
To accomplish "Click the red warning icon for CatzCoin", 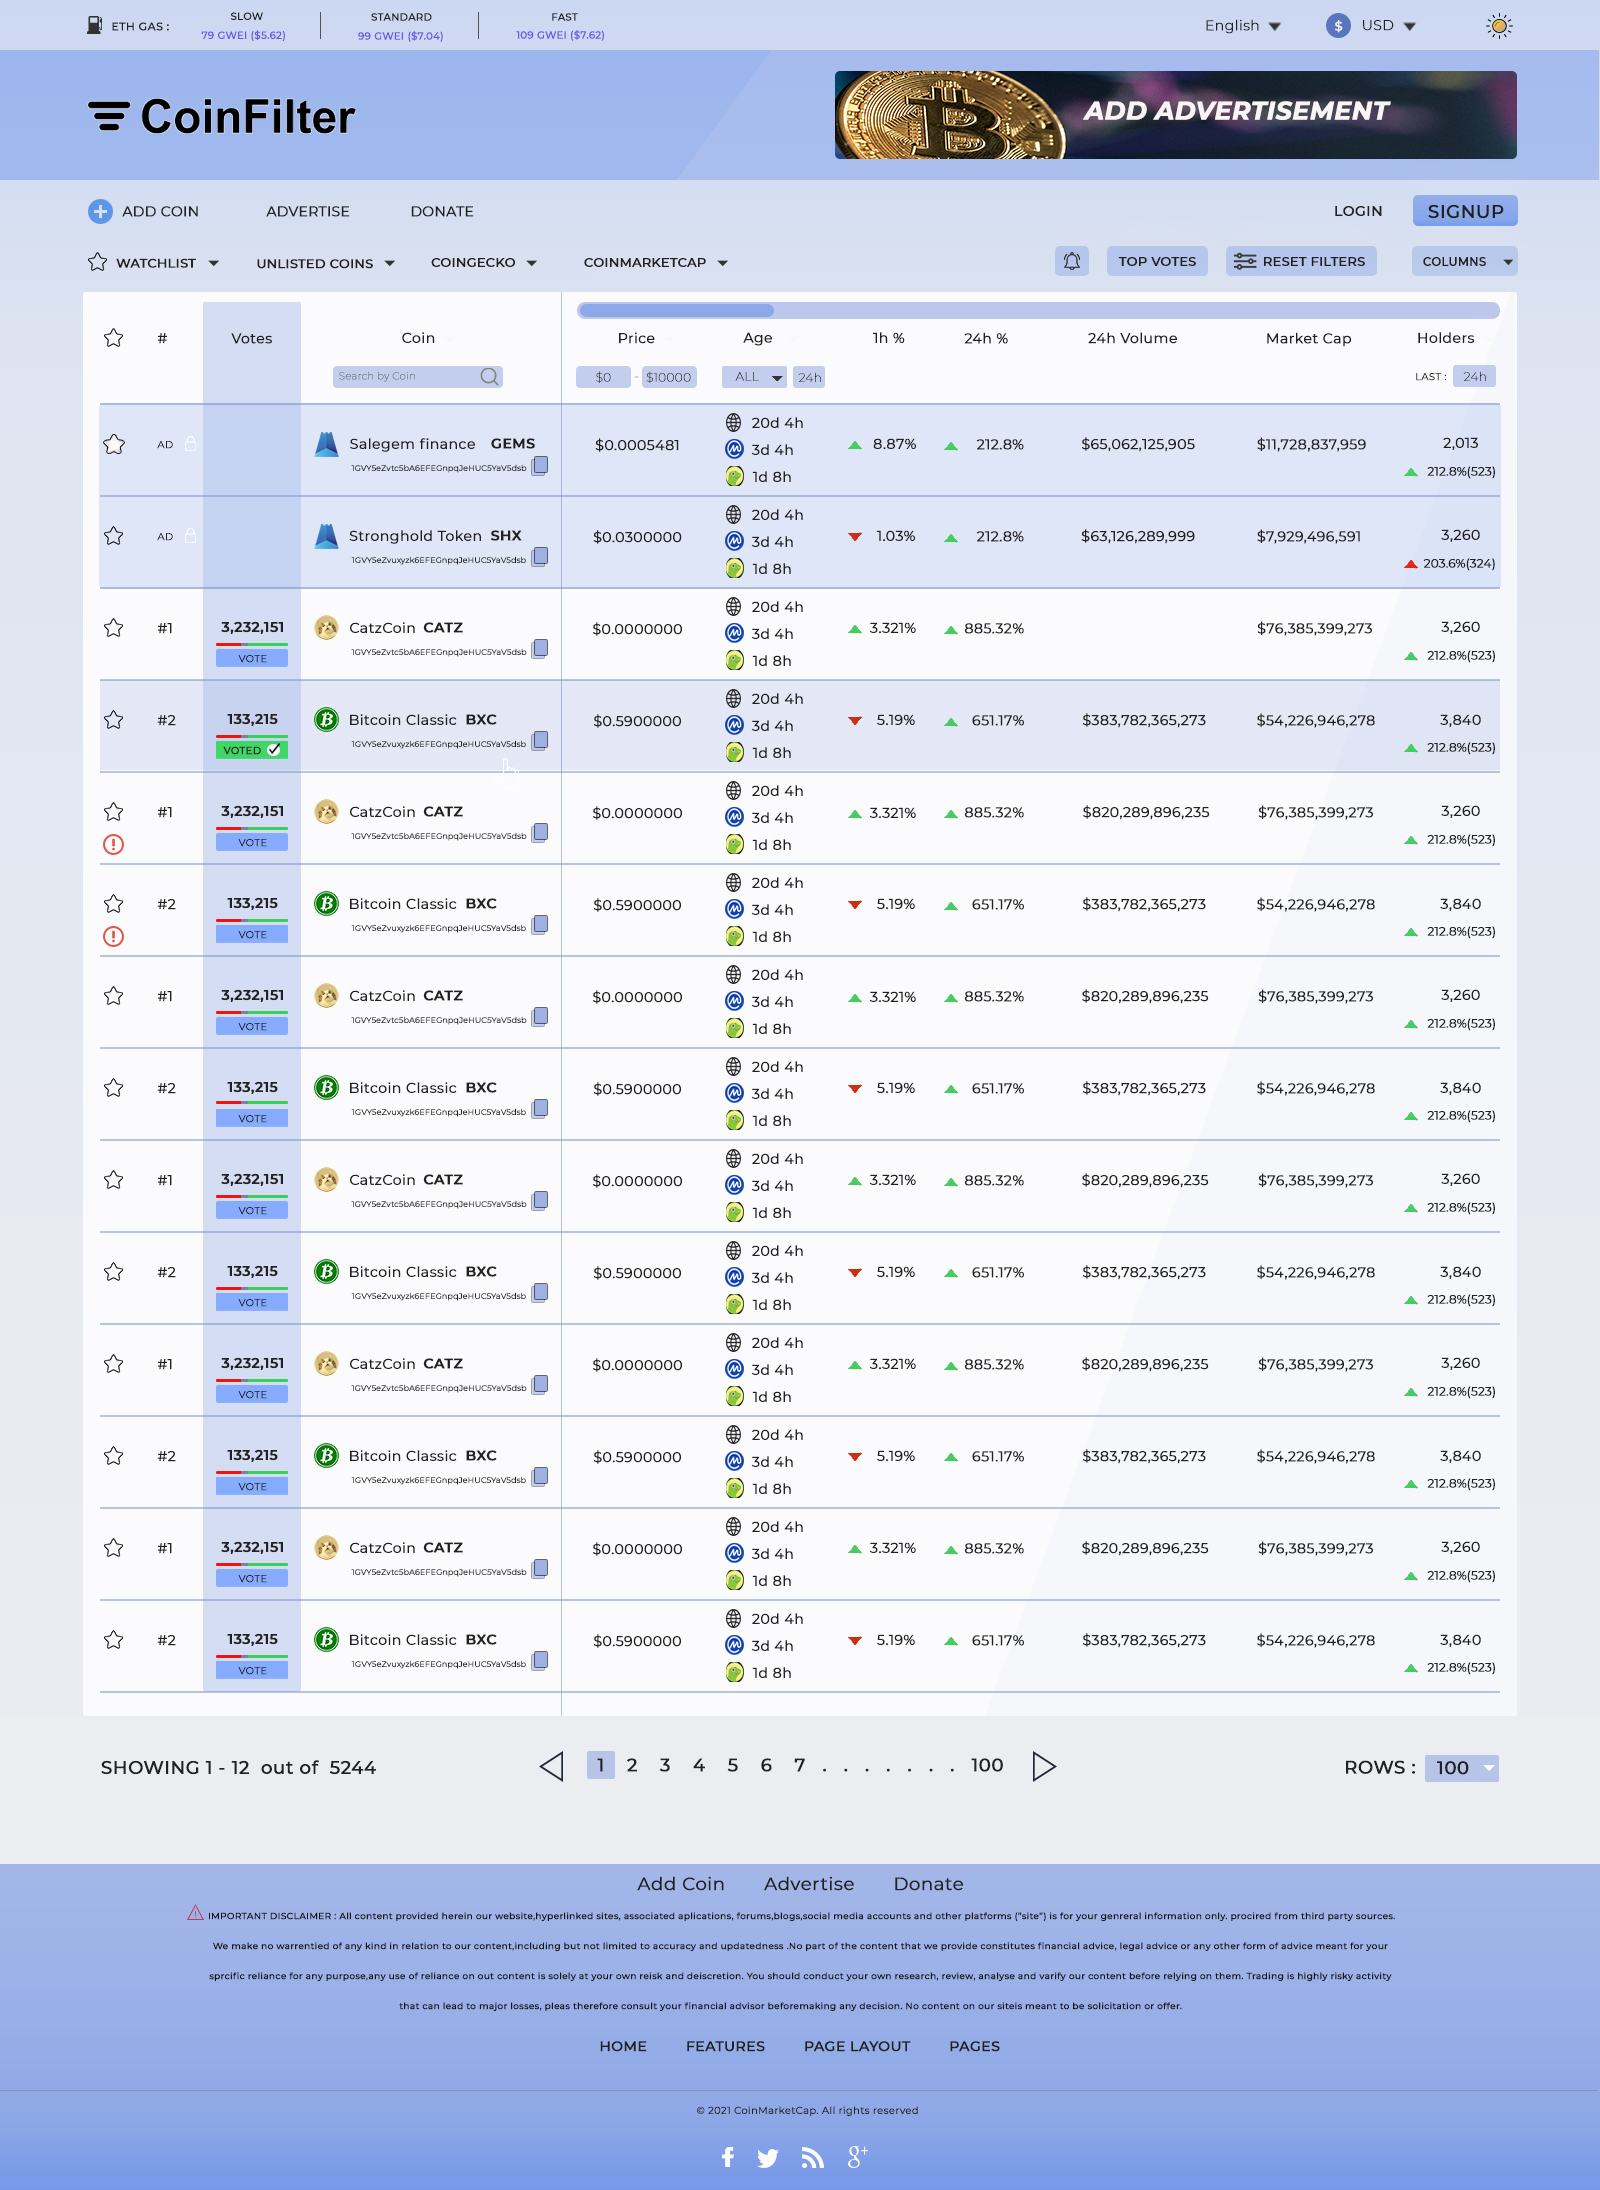I will coord(114,844).
